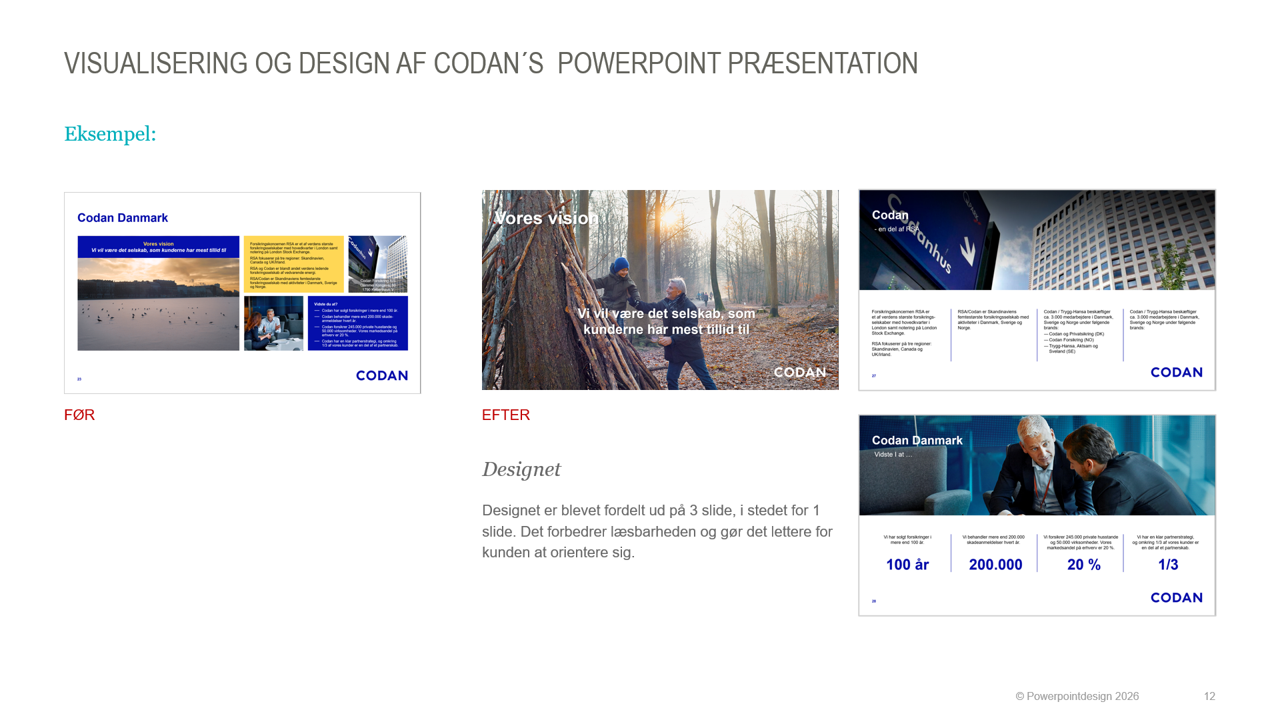Viewport: 1280px width, 720px height.
Task: Open the 'FØR' Codan Danmark slide thumbnail
Action: click(242, 293)
